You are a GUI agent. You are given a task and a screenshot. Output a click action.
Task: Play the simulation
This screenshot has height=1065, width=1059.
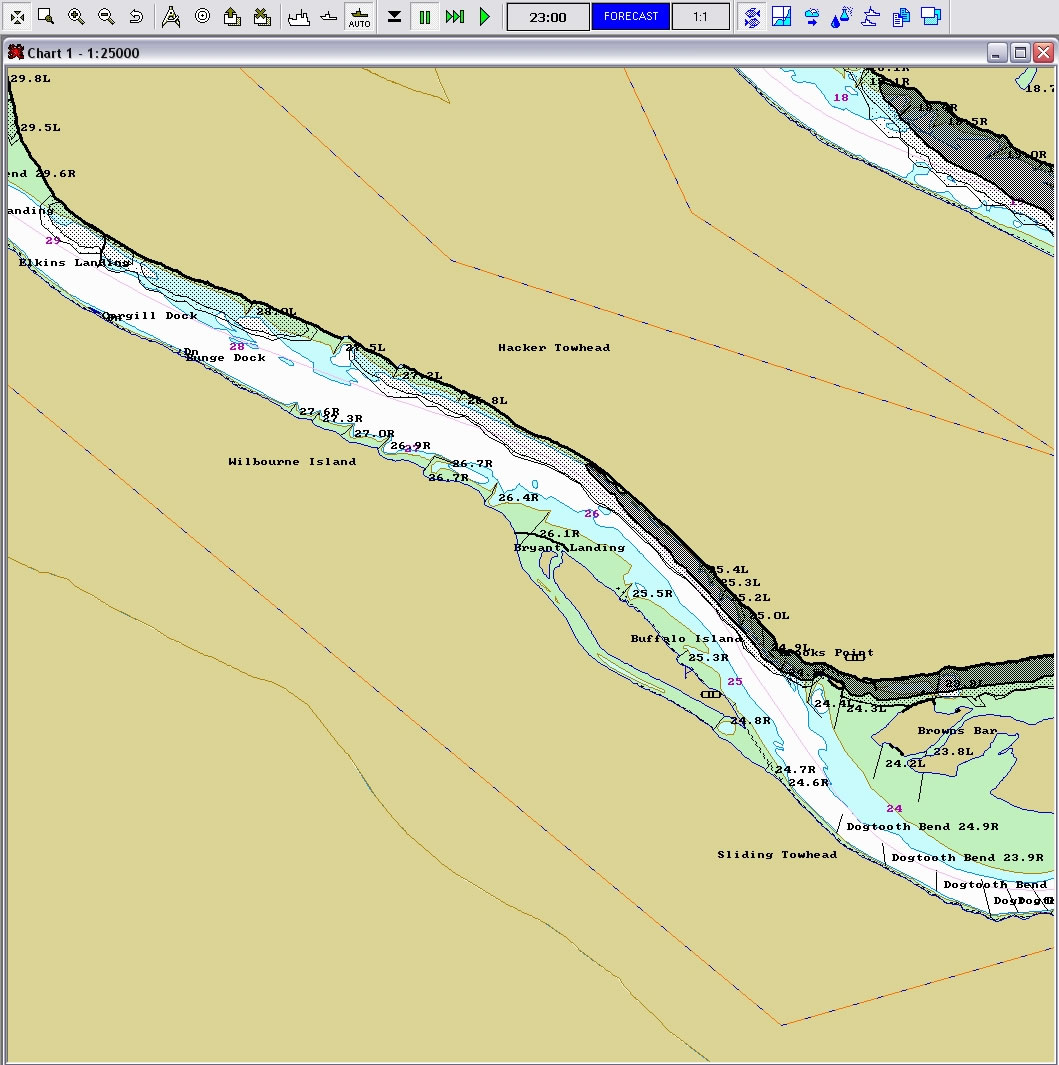click(484, 16)
